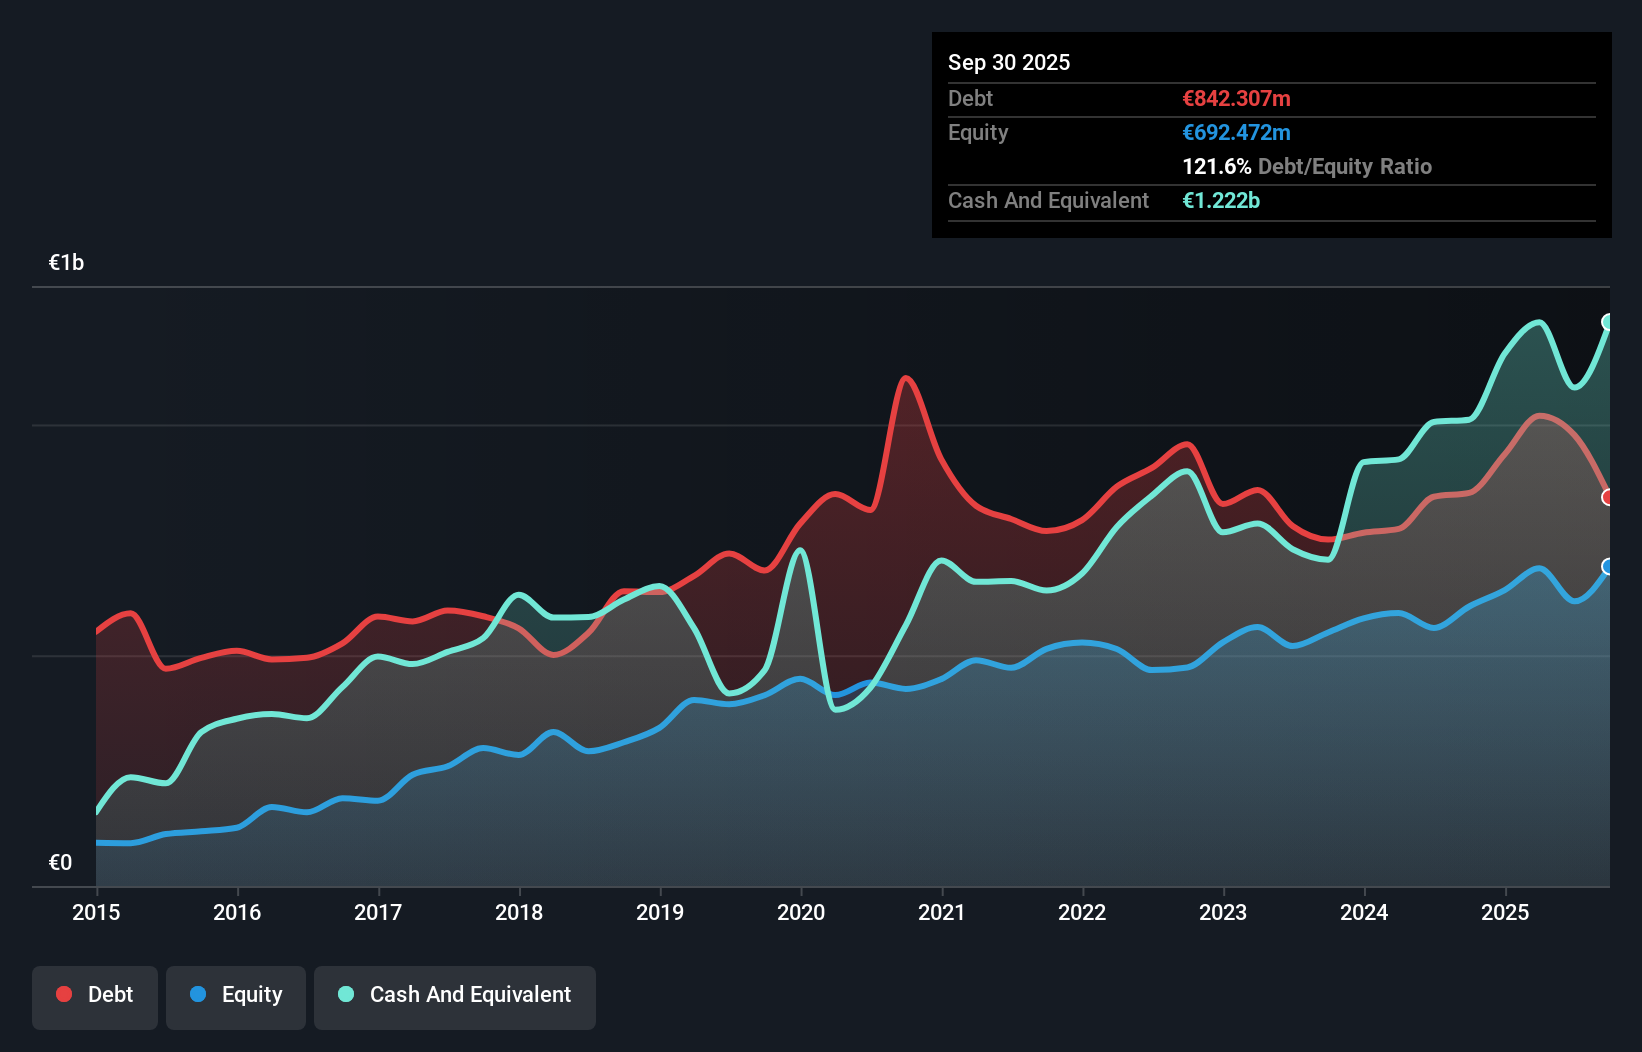Click the blue €692.472m Equity value
The image size is (1642, 1052).
pyautogui.click(x=1236, y=132)
